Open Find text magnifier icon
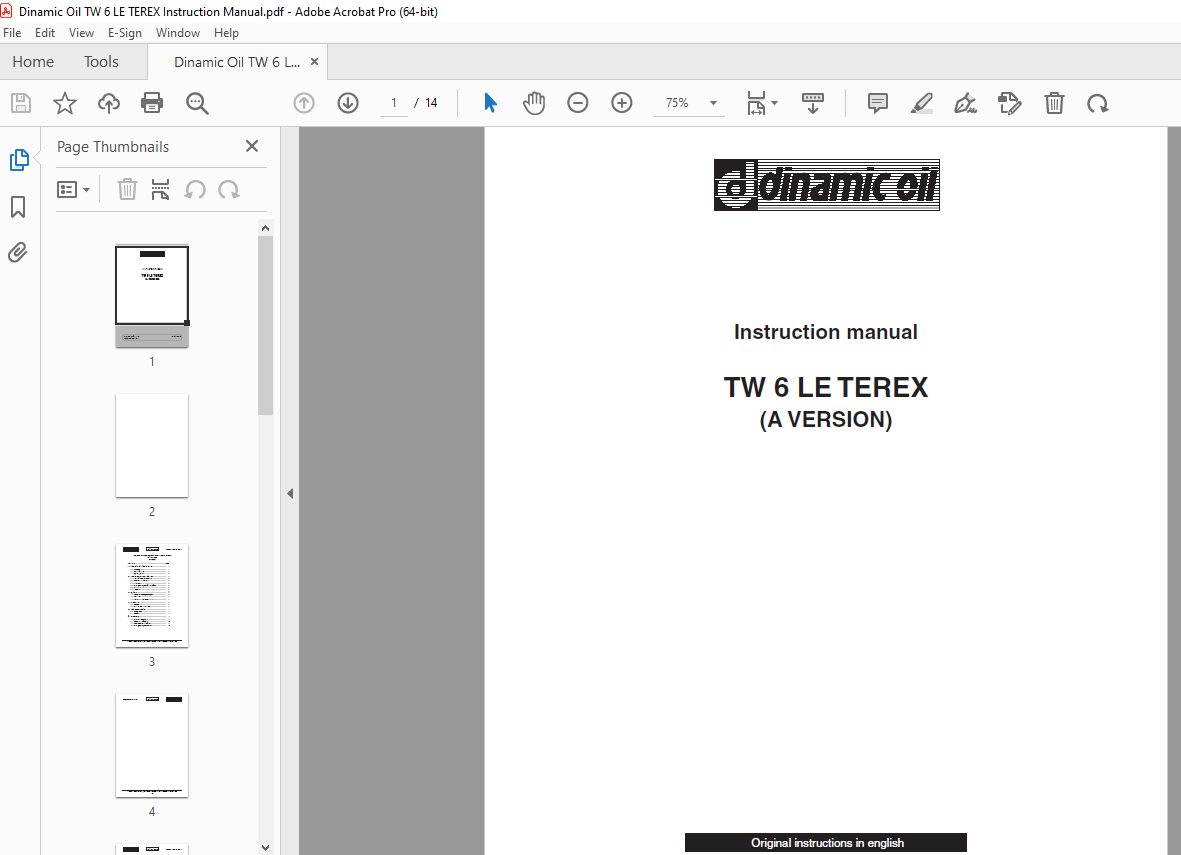Viewport: 1181px width, 855px height. 197,103
